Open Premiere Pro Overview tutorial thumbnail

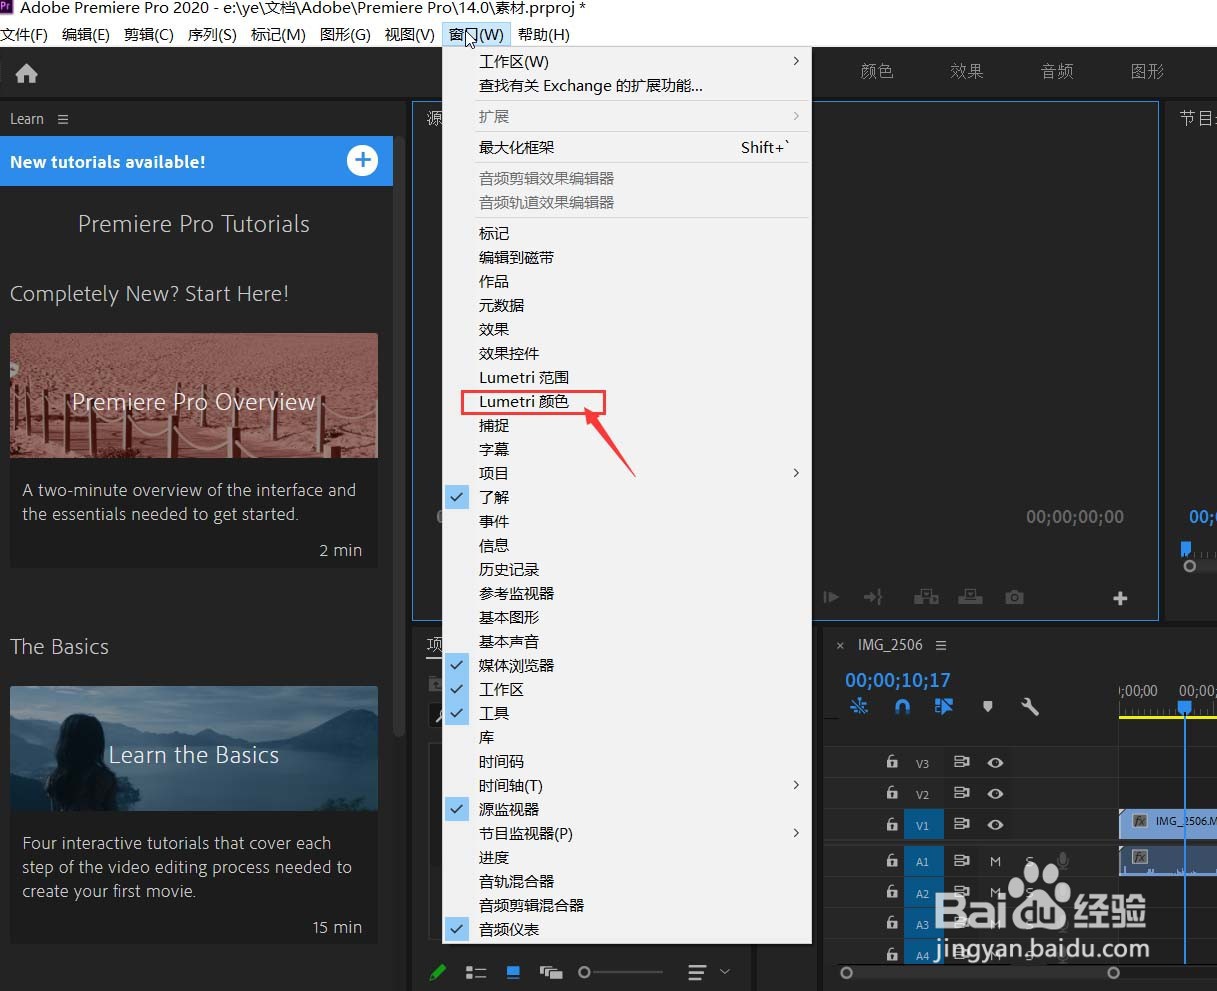tap(194, 396)
